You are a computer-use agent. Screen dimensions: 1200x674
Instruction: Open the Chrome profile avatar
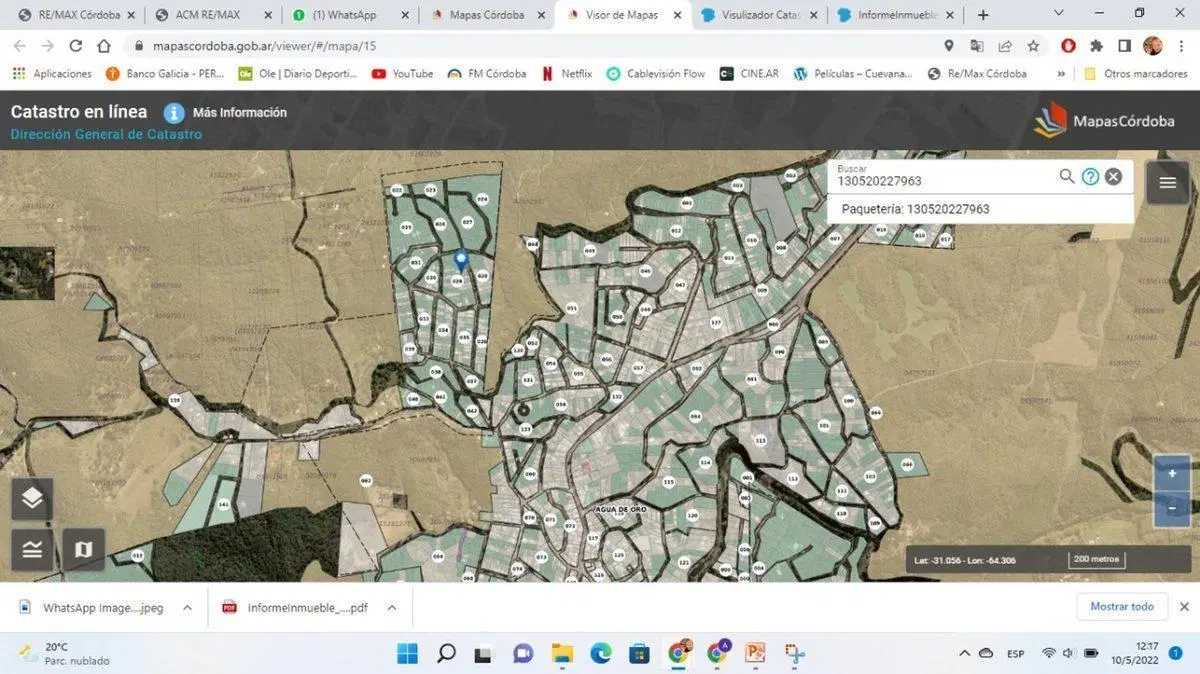tap(1153, 46)
